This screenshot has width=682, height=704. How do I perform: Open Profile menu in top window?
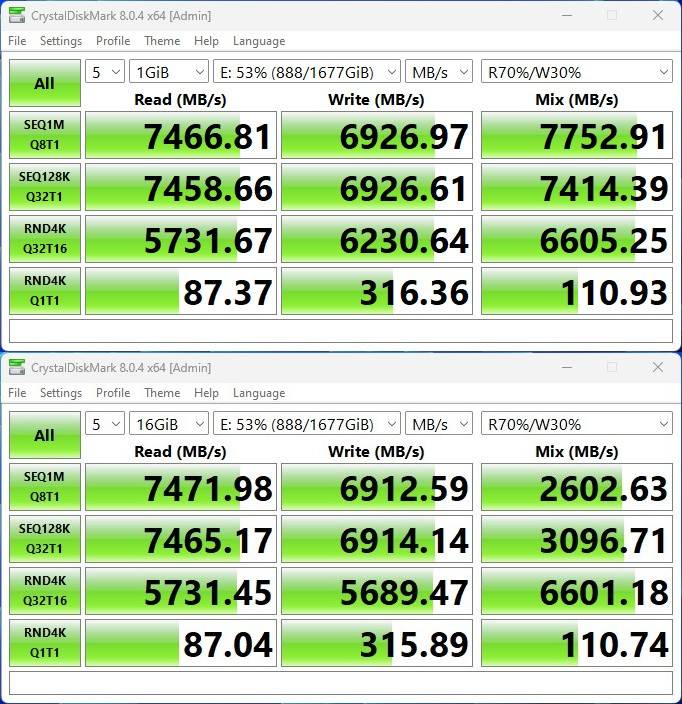113,41
